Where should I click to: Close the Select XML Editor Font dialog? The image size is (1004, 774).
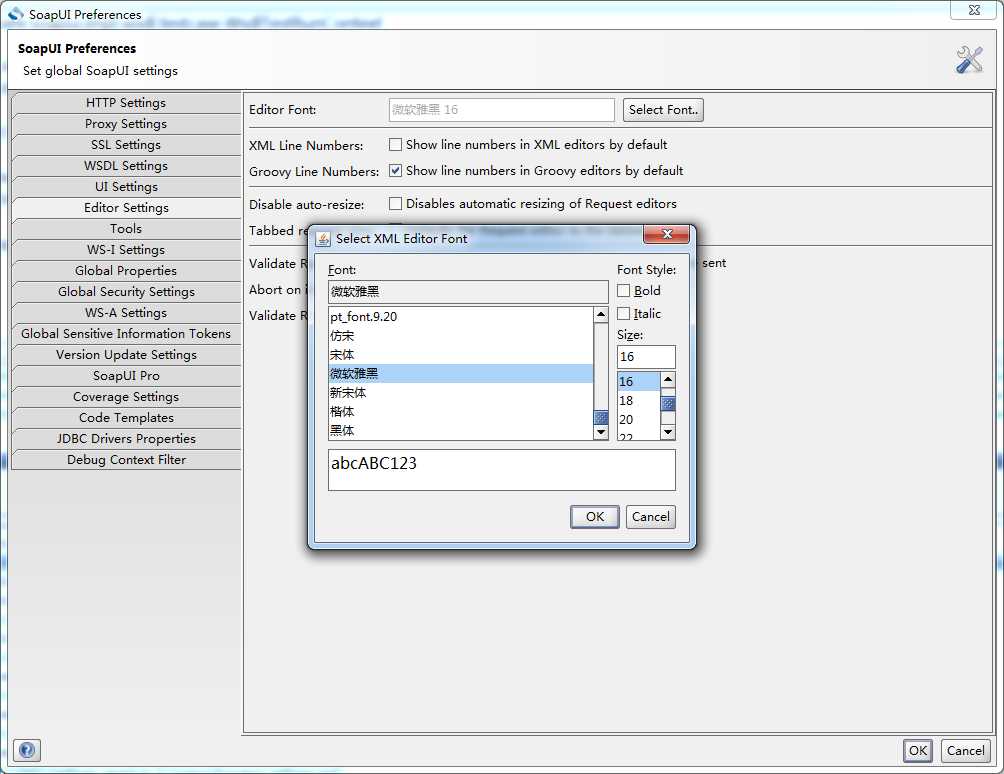(x=666, y=234)
